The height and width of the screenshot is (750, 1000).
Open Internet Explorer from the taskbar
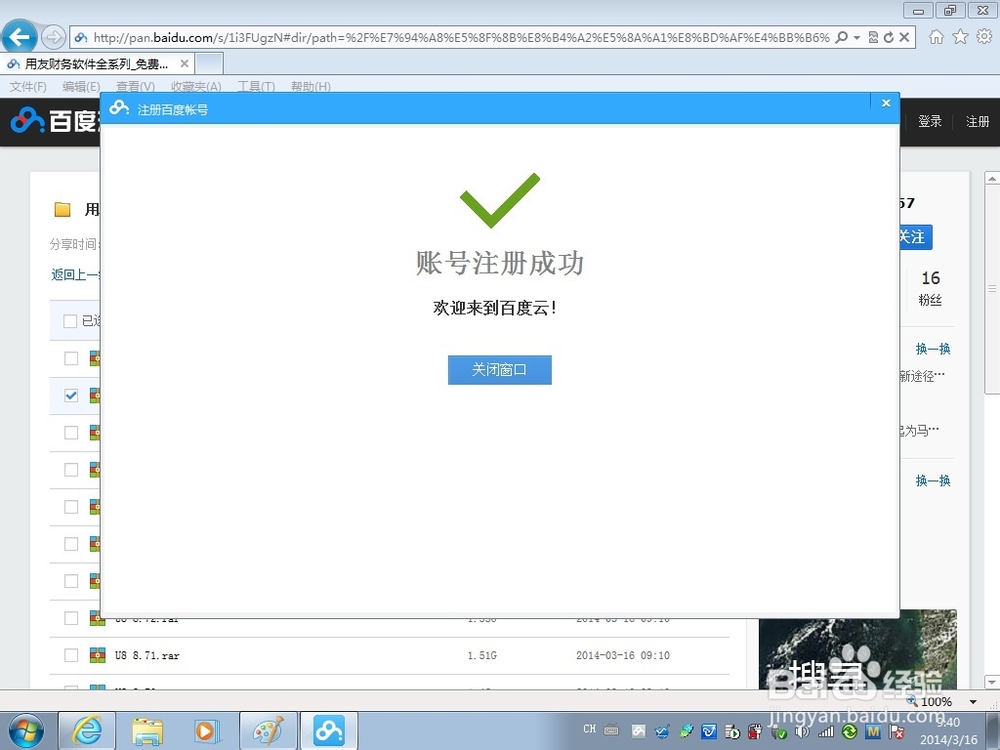pos(87,731)
